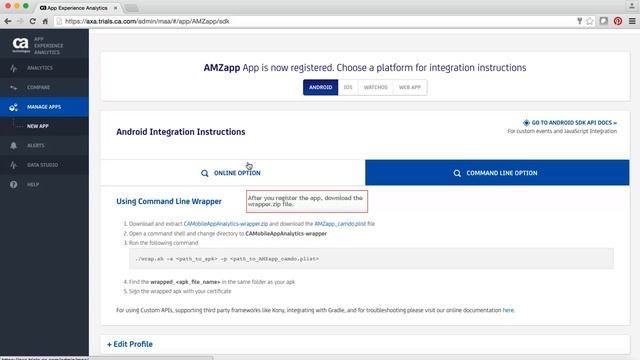Click the Manage Apps gears icon
640x360 pixels.
[13, 107]
